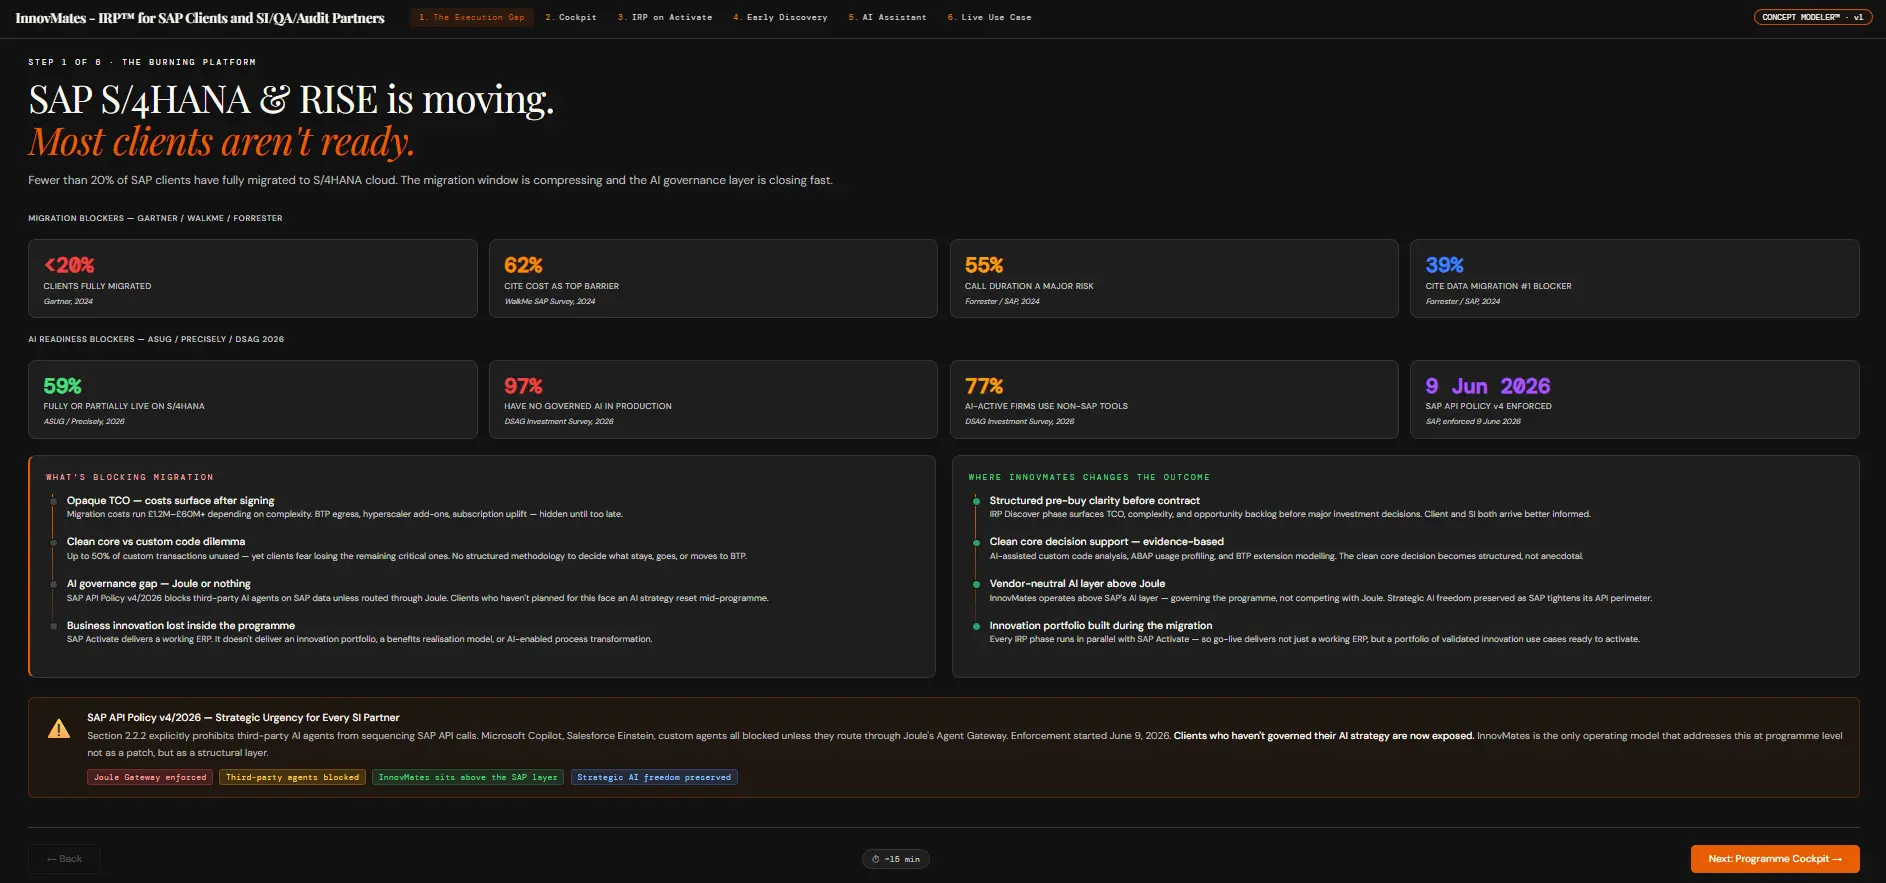
Task: Click "Clean core vs custom code dilemma"
Action: pos(156,541)
